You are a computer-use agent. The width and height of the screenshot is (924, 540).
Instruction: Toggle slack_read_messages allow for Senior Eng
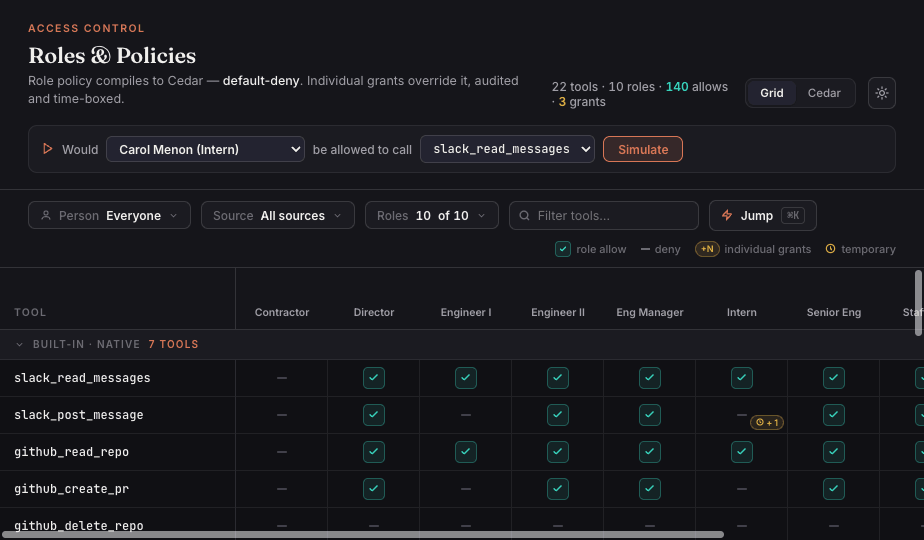(833, 378)
